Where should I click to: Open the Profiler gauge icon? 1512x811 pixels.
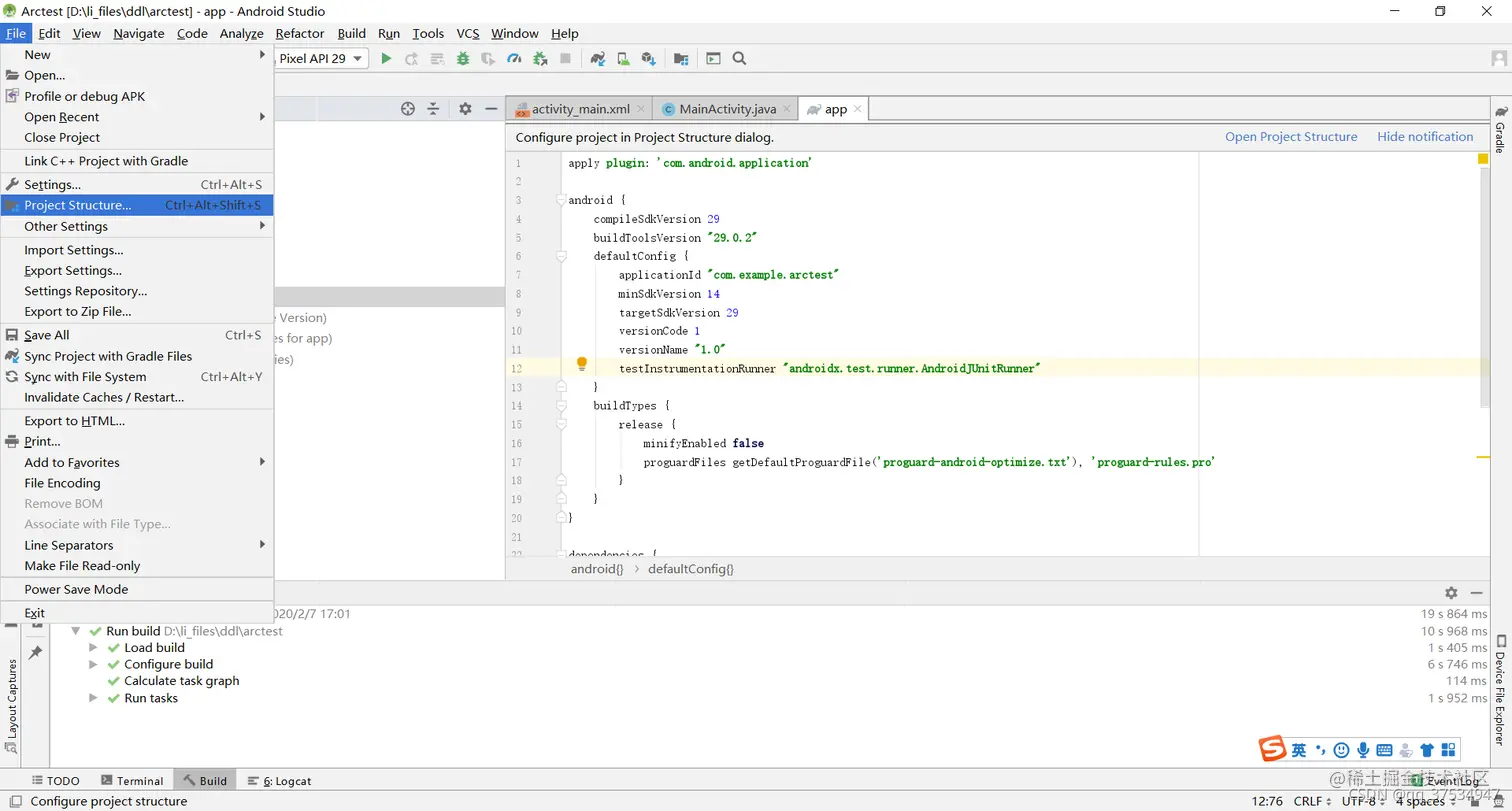(514, 59)
